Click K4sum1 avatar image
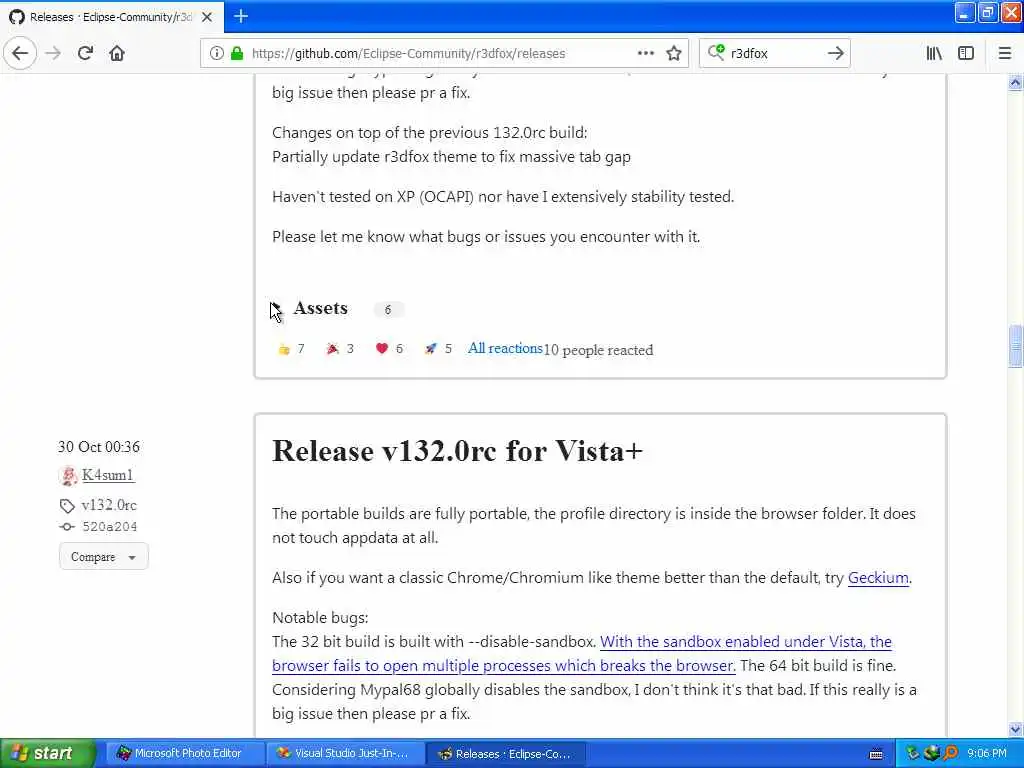This screenshot has height=768, width=1024. 68,476
